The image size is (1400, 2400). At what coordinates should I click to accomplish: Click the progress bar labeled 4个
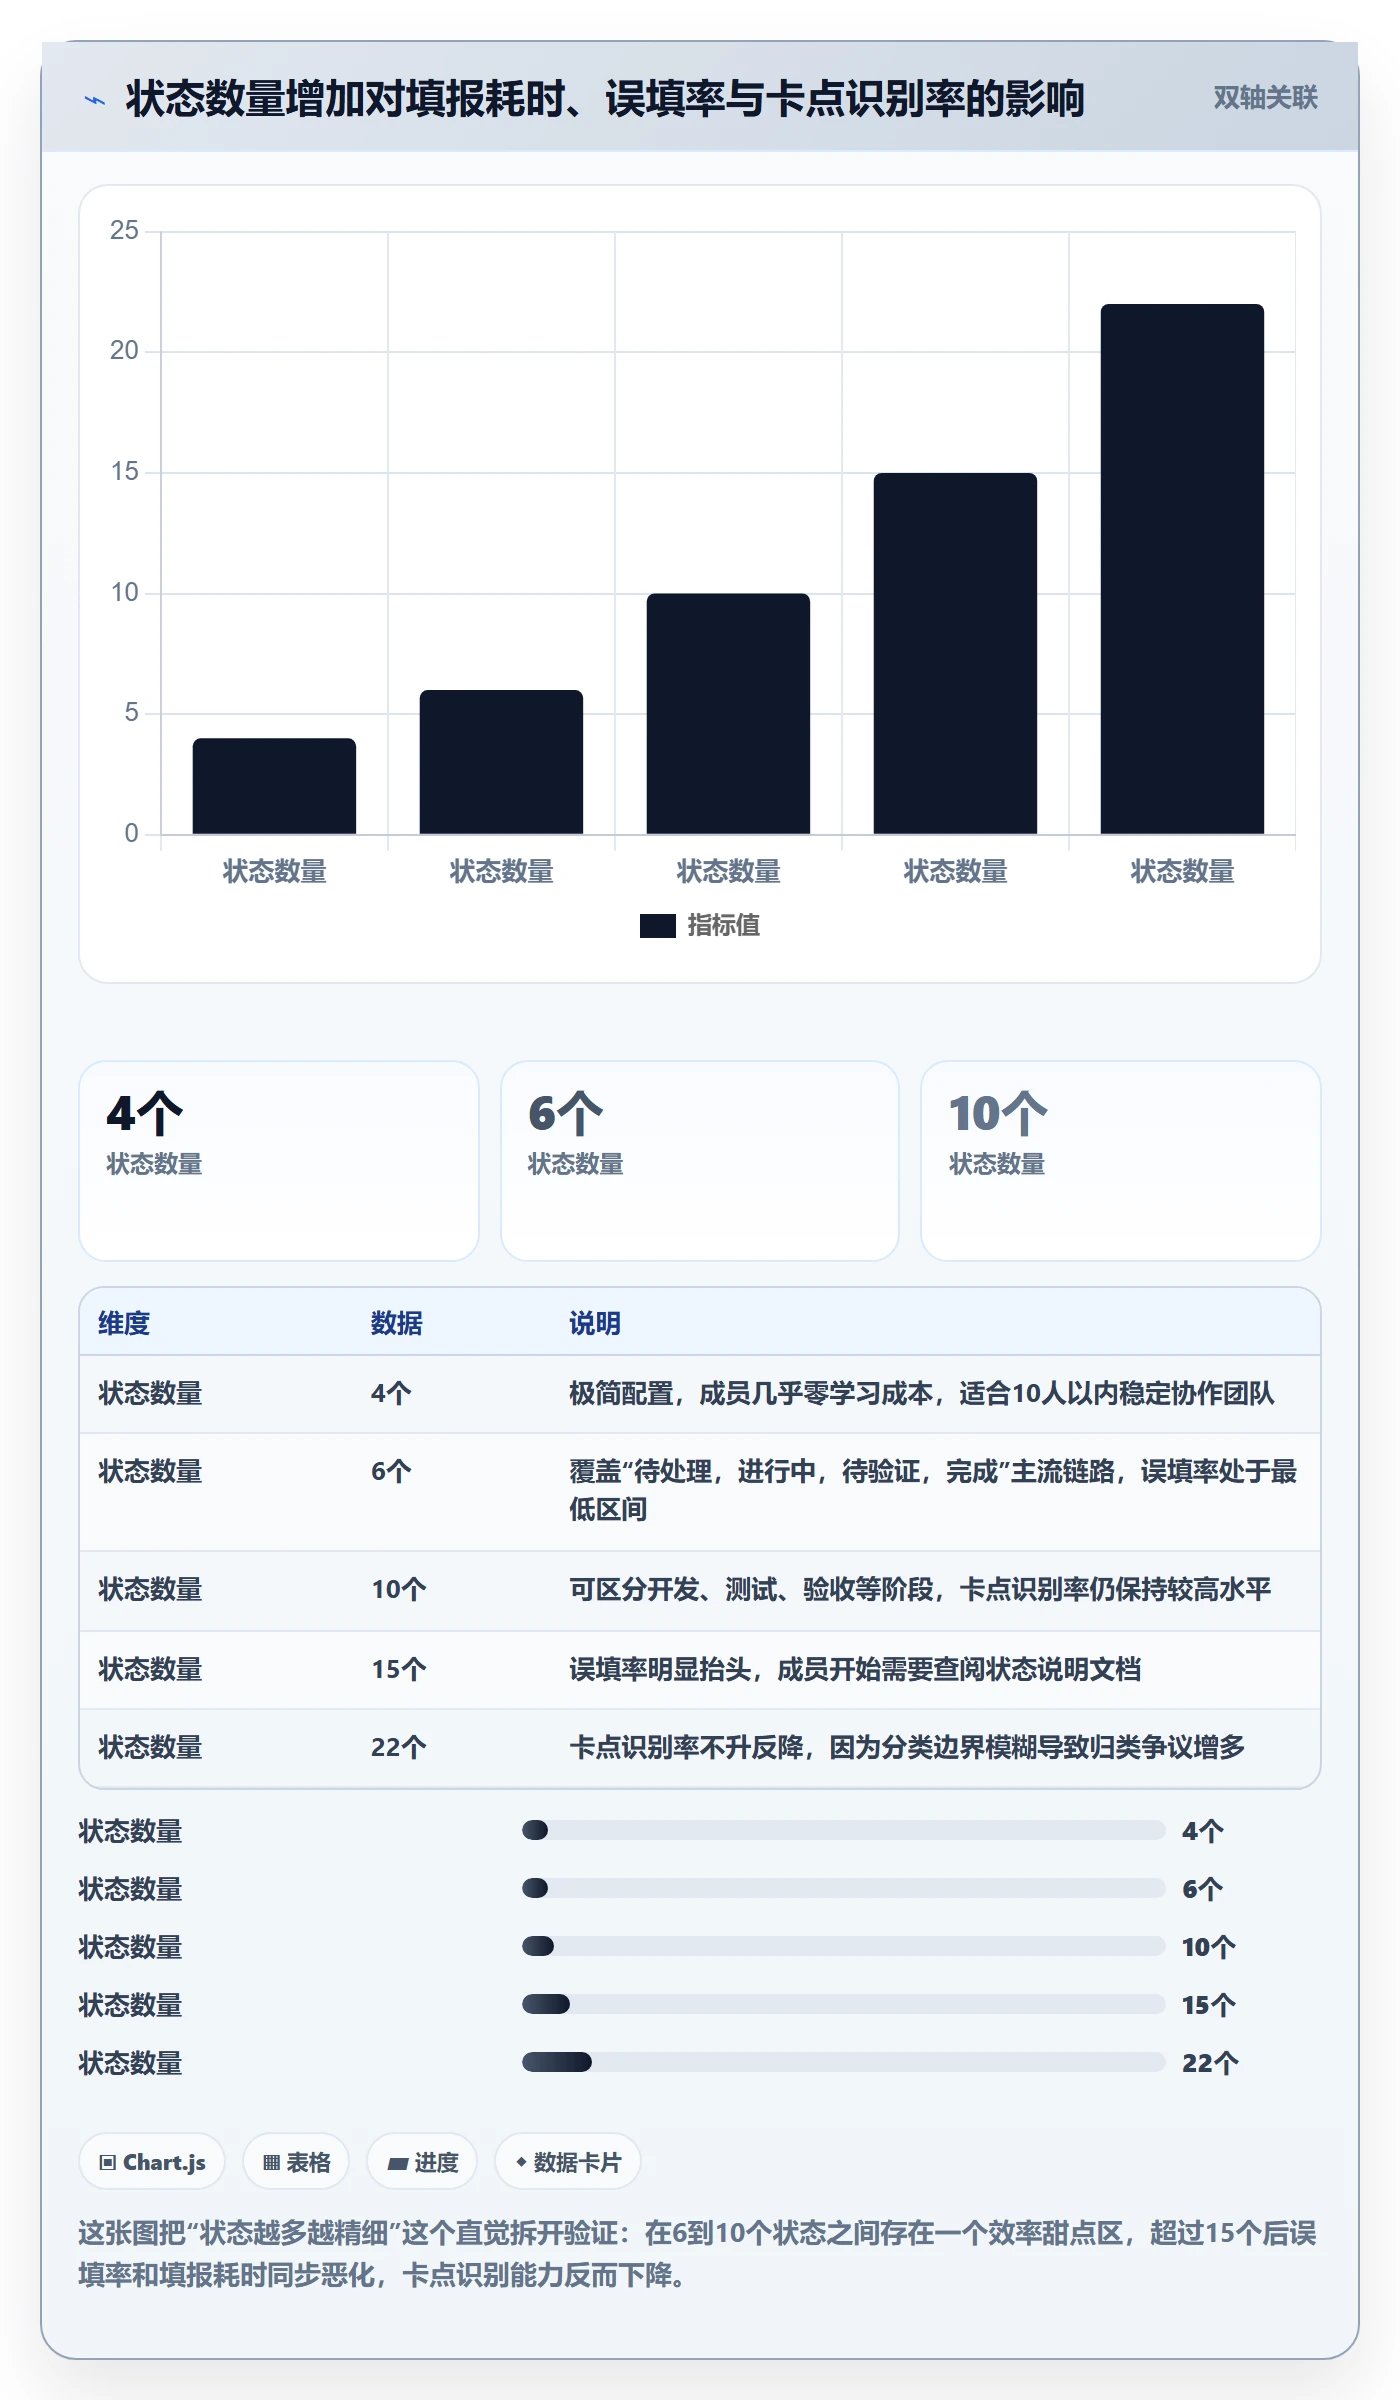(x=843, y=1830)
